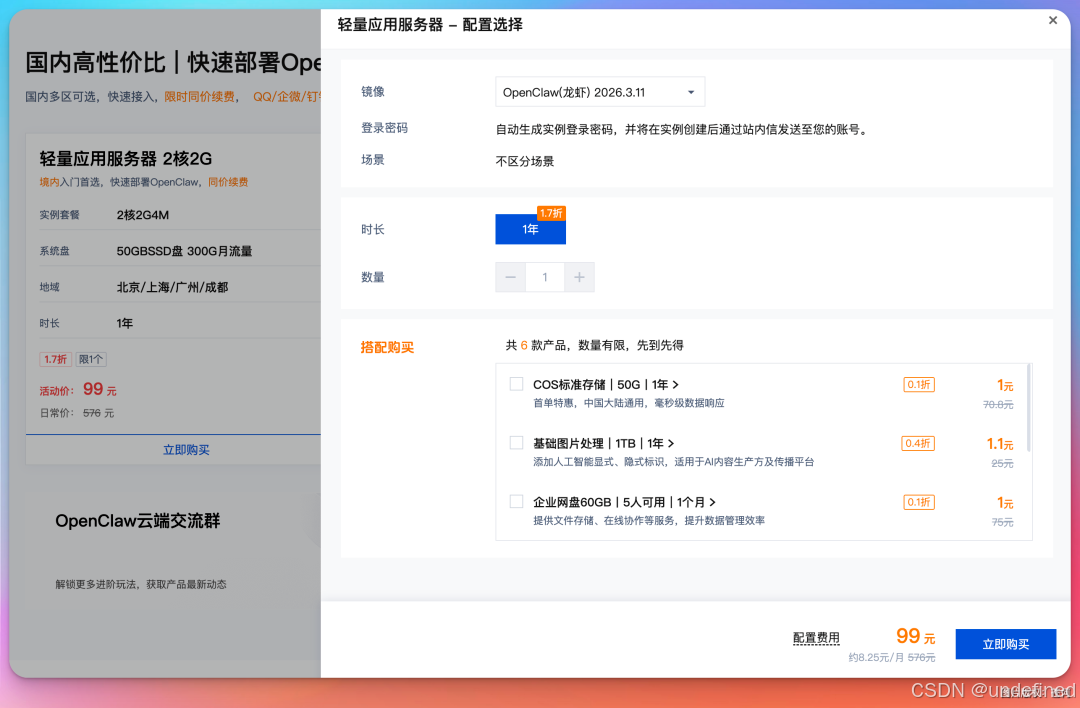This screenshot has height=708, width=1080.
Task: Click the 限1个 tag in background card
Action: 91,359
